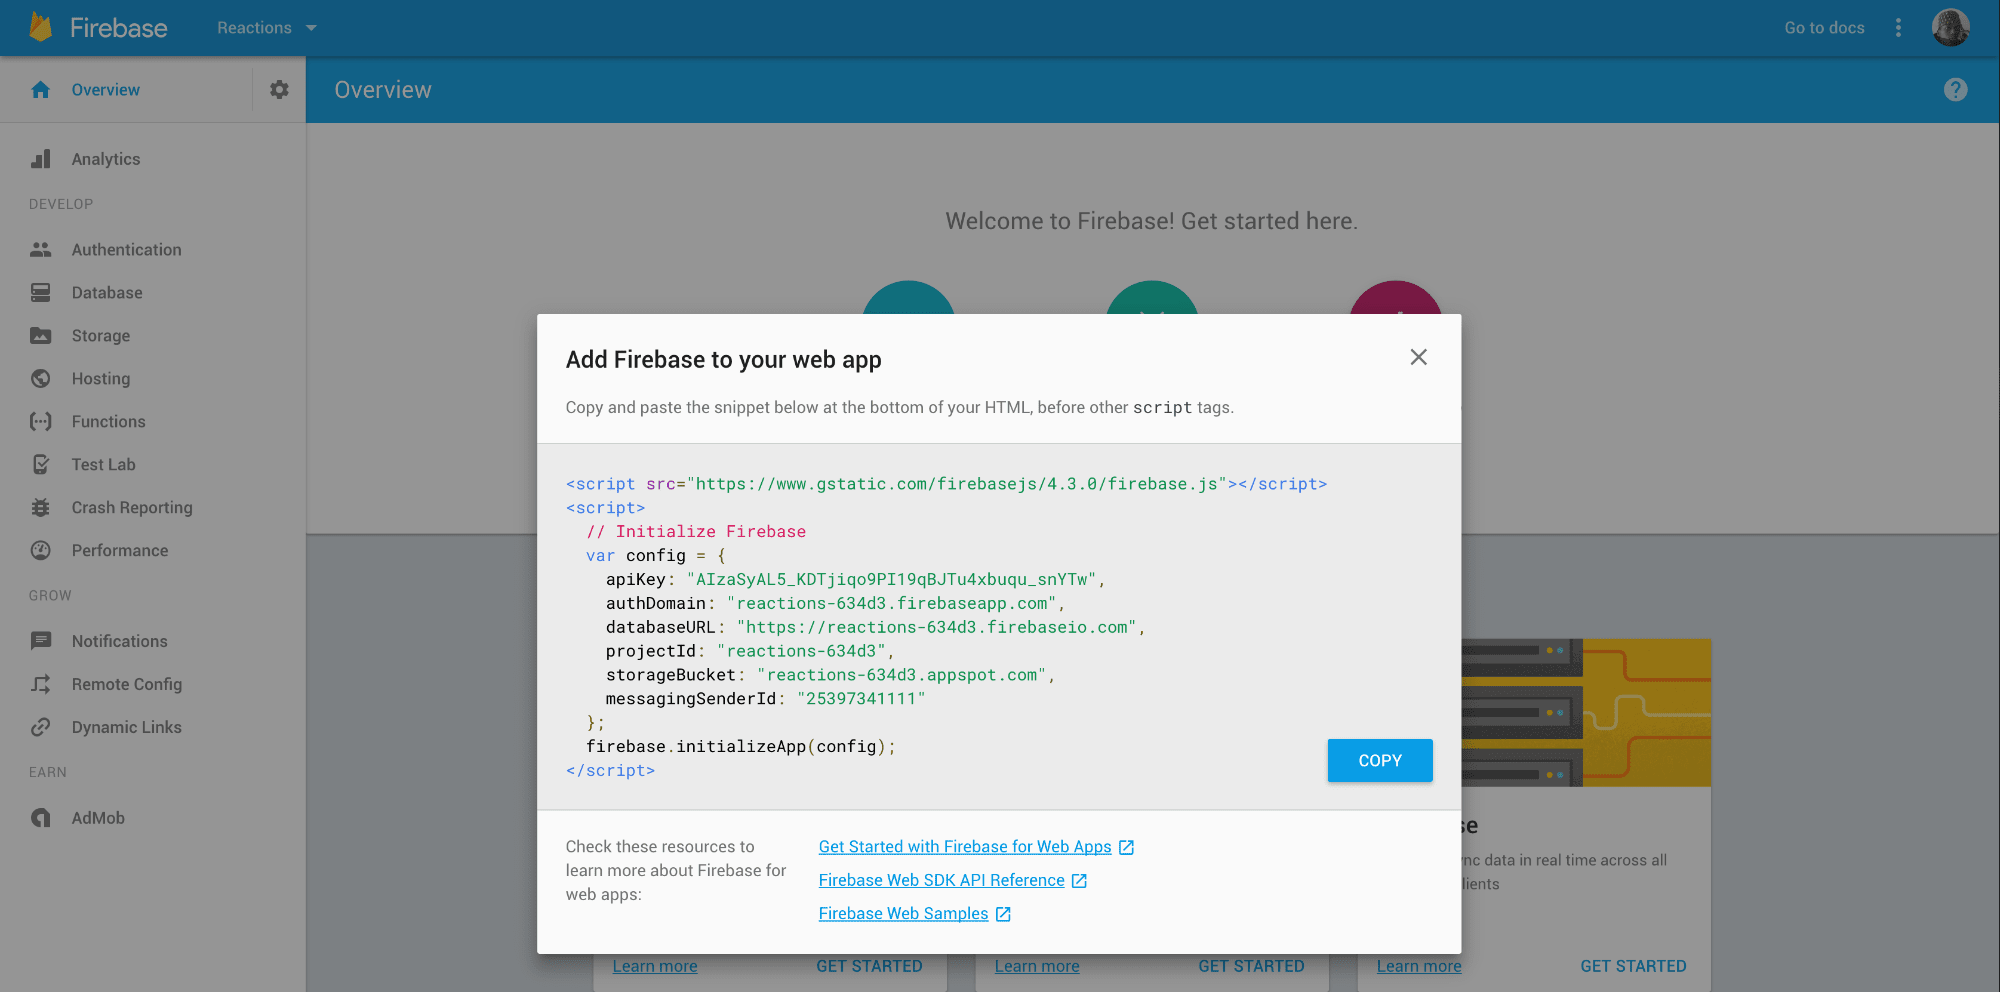This screenshot has height=992, width=2000.
Task: Open the Firebase Web Samples link
Action: pyautogui.click(x=903, y=913)
